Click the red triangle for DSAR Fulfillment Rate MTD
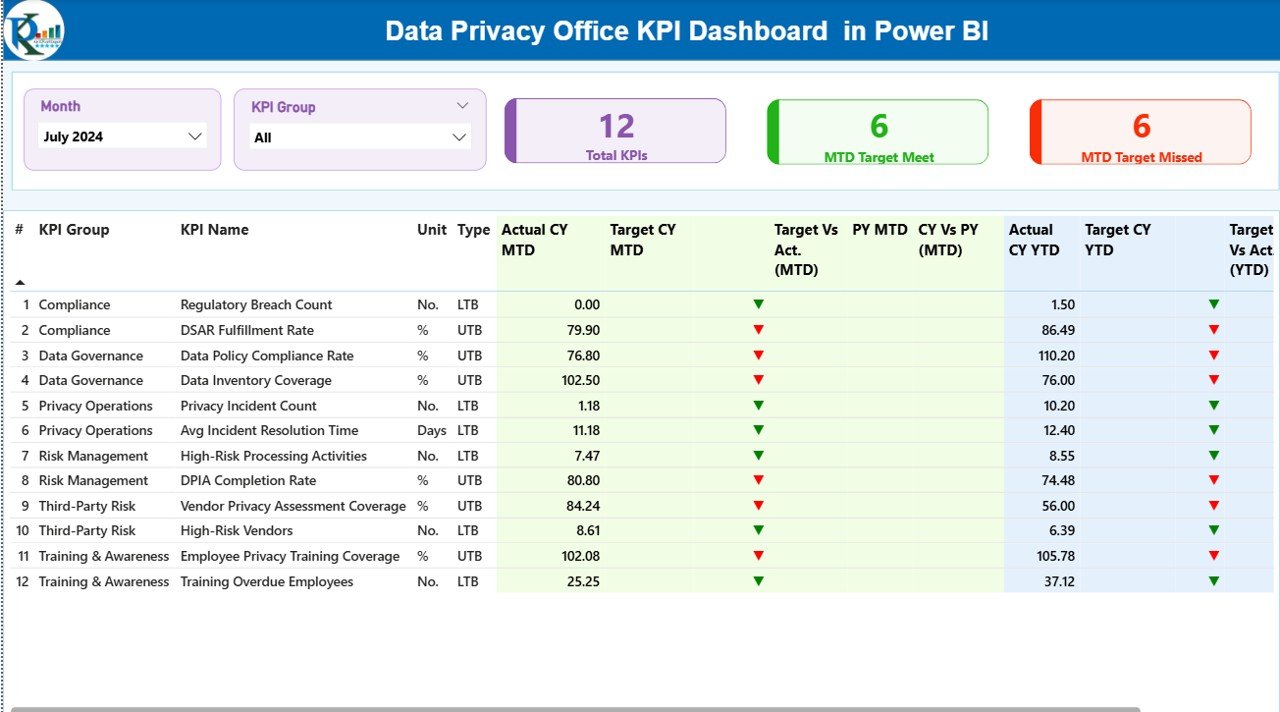 coord(758,329)
